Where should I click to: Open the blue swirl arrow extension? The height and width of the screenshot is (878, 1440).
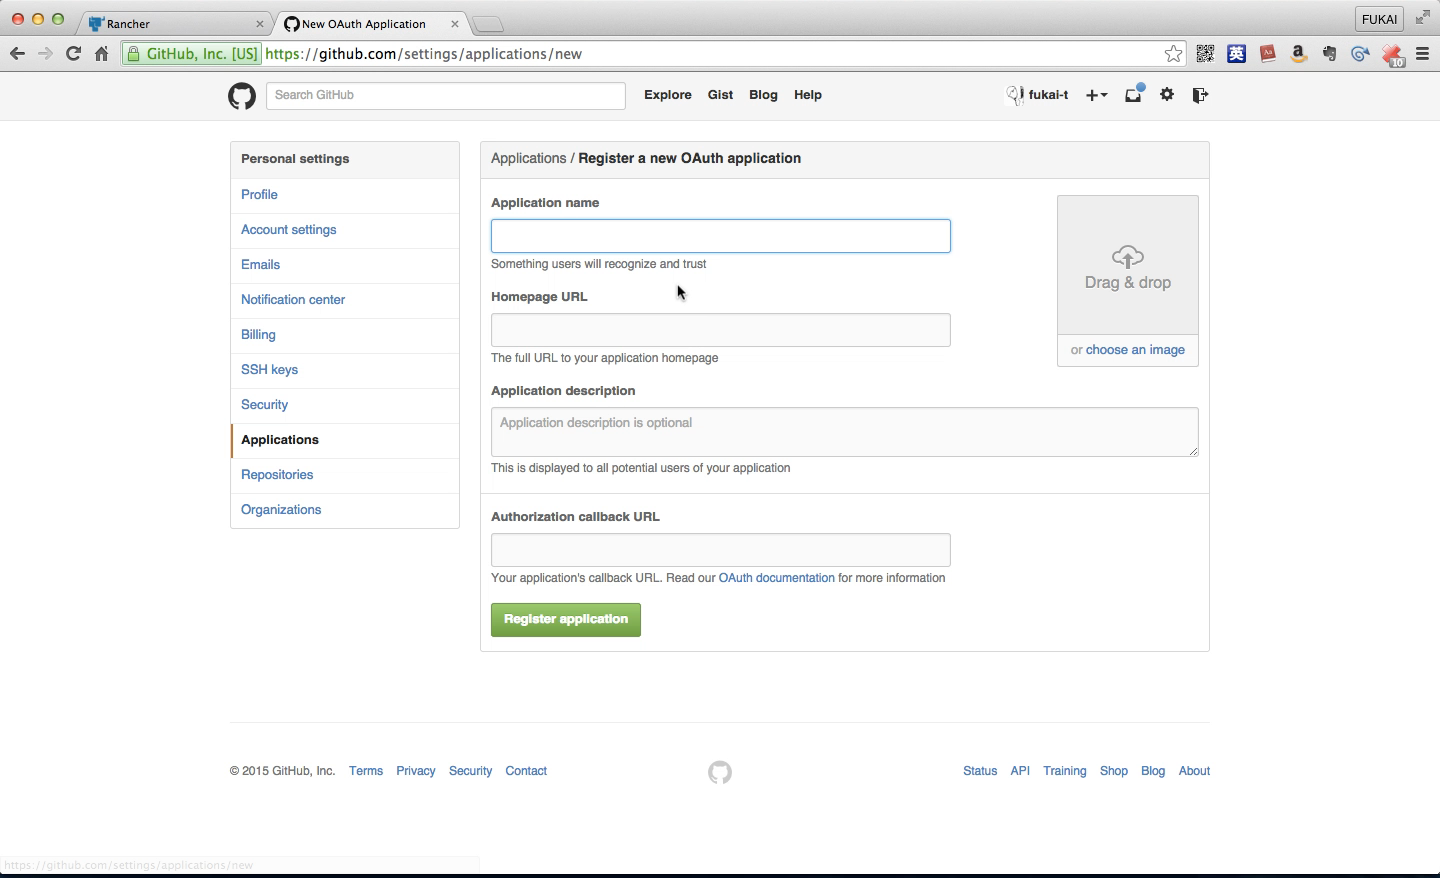(1360, 54)
